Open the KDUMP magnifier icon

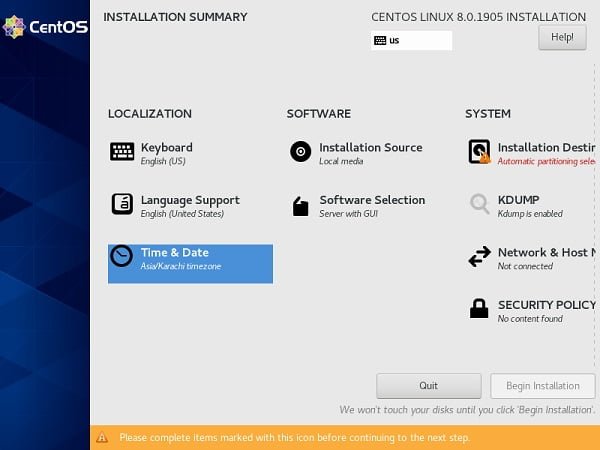point(479,204)
